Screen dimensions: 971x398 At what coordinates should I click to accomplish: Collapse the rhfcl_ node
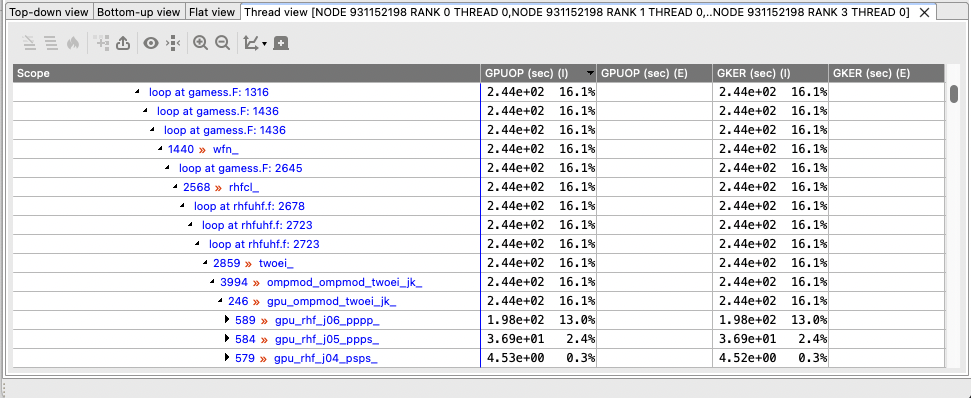click(x=175, y=187)
